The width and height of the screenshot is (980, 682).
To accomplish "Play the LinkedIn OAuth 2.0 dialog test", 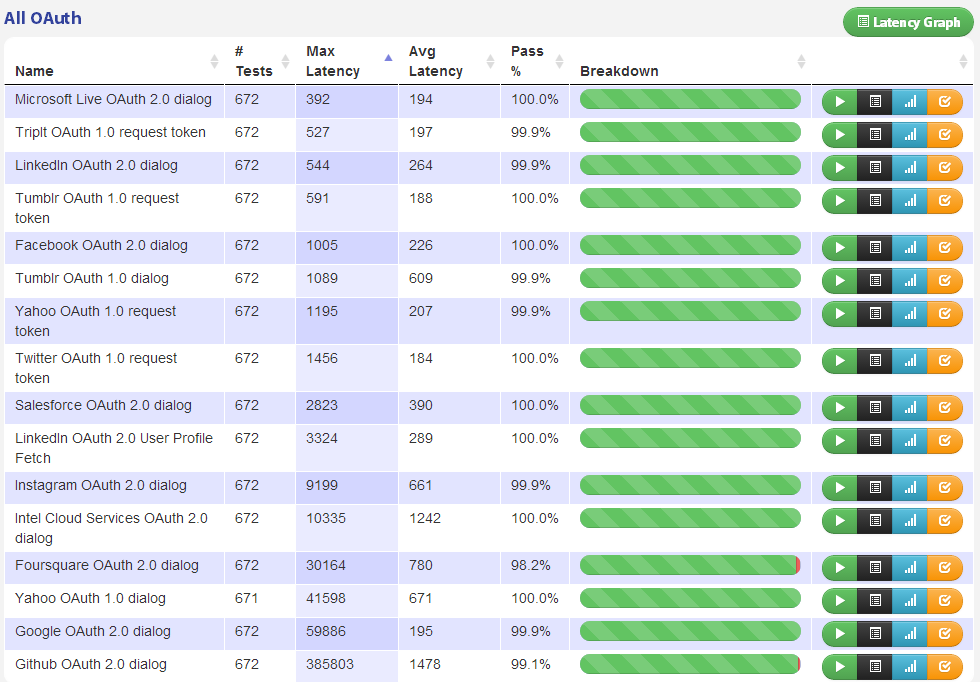I will [x=839, y=168].
